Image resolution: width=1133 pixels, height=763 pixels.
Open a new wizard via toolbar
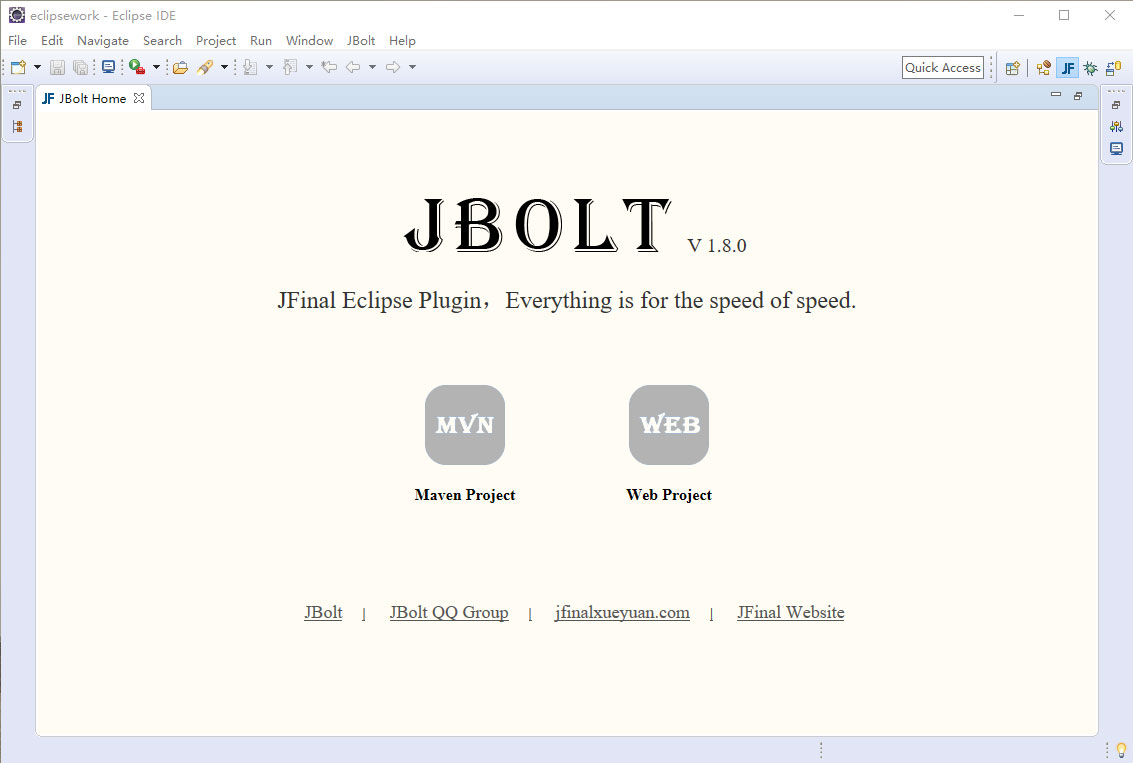[18, 67]
